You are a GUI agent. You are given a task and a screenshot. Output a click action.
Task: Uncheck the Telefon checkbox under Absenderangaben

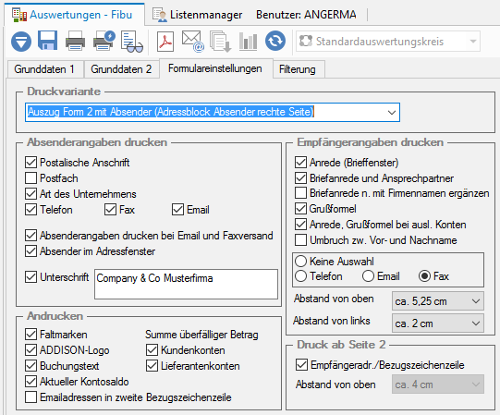point(31,210)
